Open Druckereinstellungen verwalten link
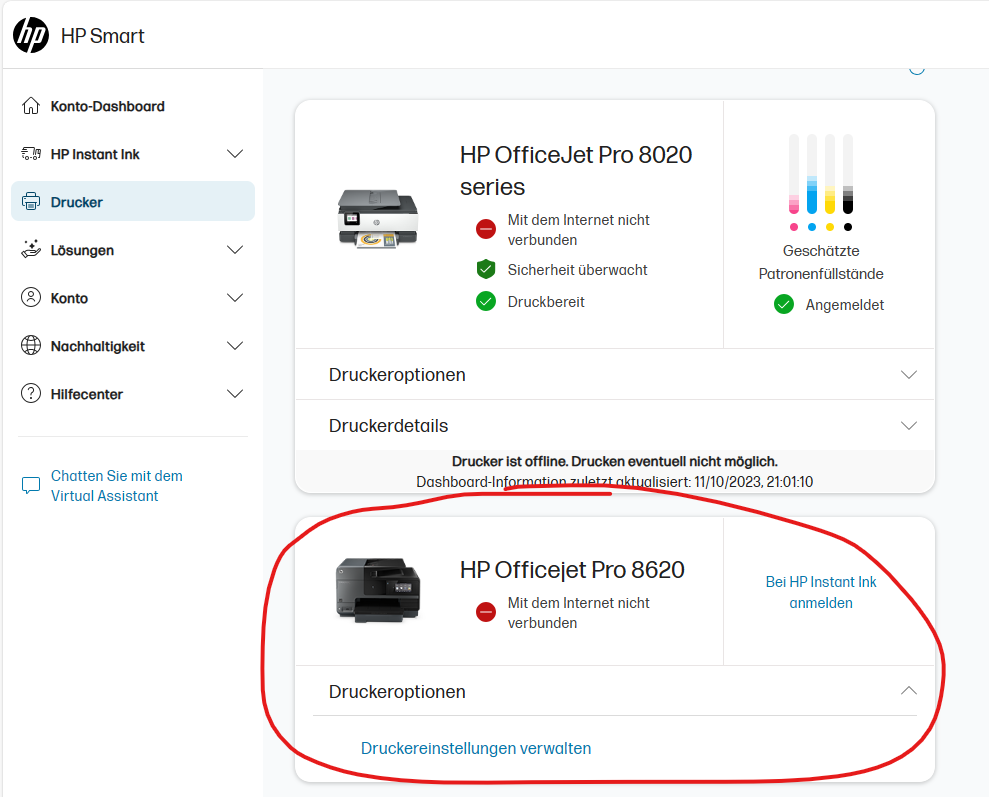 click(x=476, y=748)
